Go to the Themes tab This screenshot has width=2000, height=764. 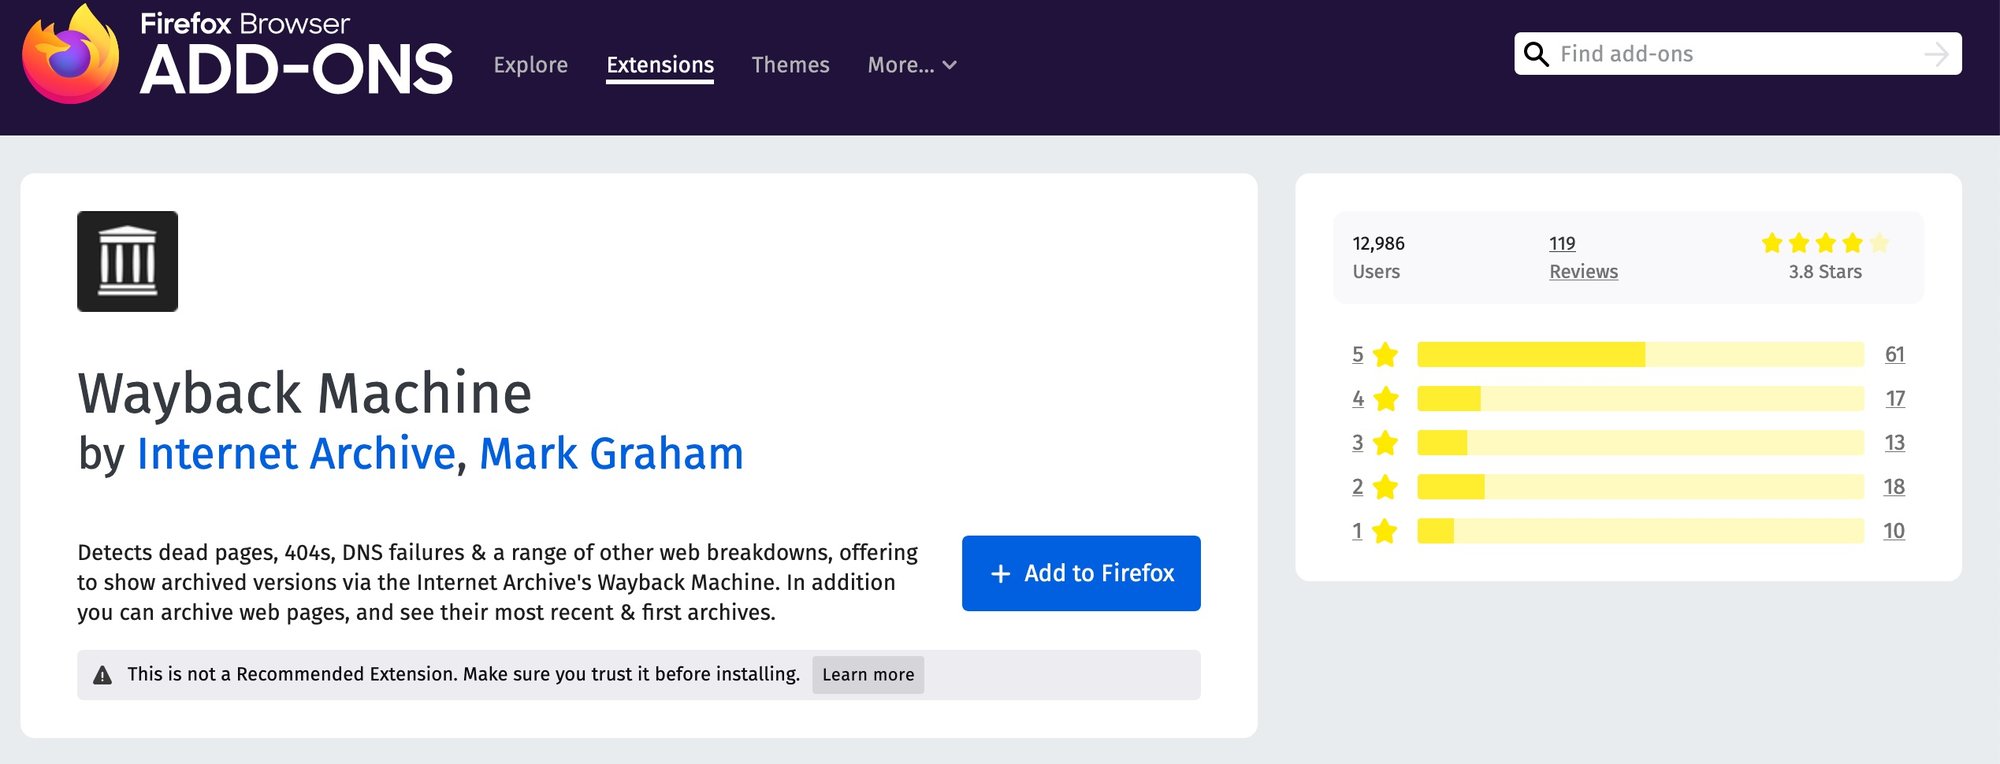(x=790, y=65)
